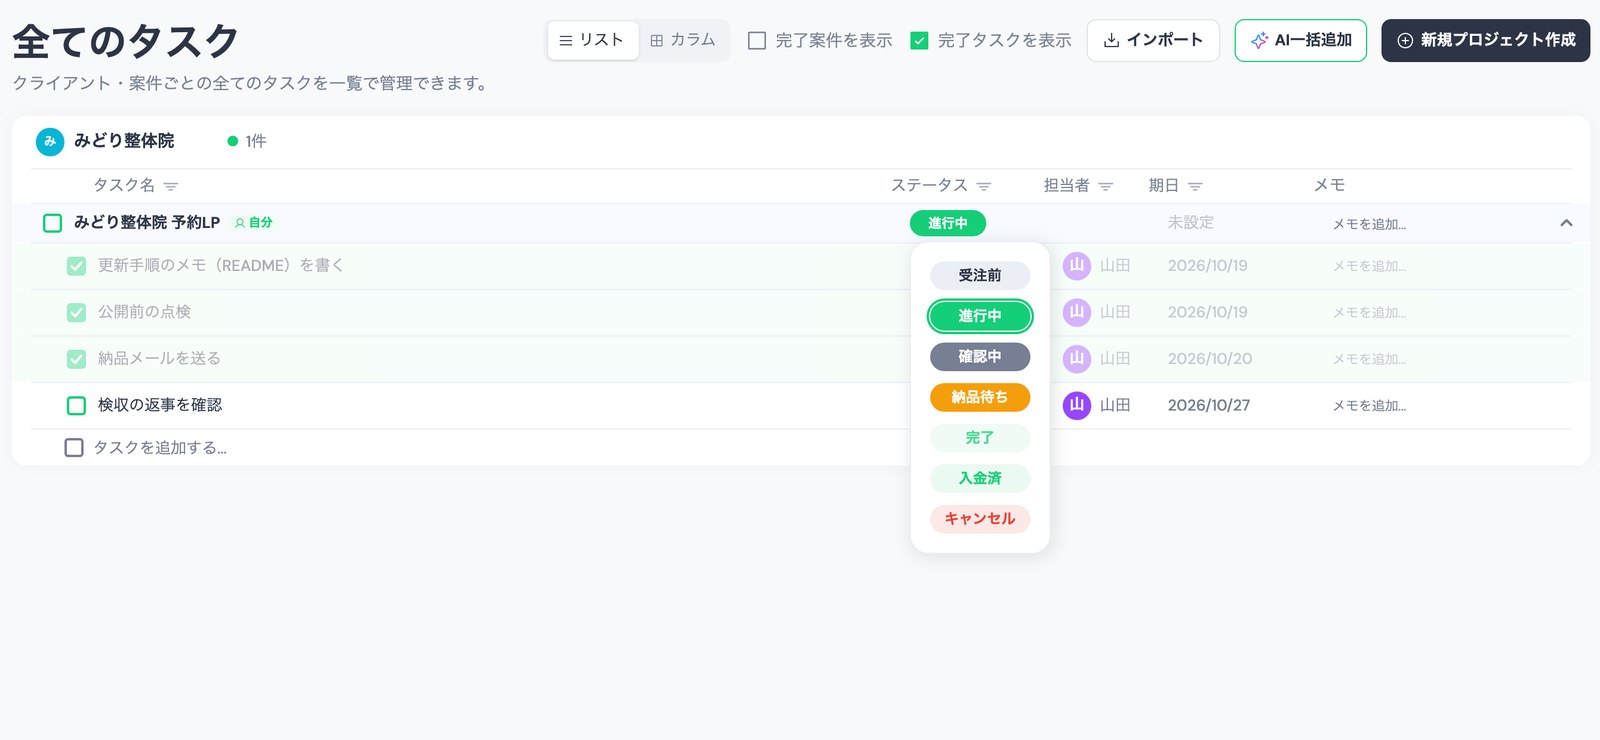
Task: Mark 検収の返事を確認 task as complete
Action: pos(76,405)
